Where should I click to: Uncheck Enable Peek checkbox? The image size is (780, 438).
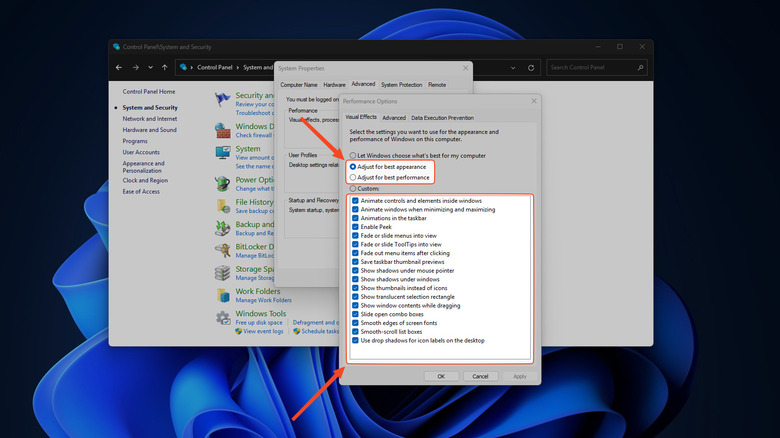click(x=355, y=227)
